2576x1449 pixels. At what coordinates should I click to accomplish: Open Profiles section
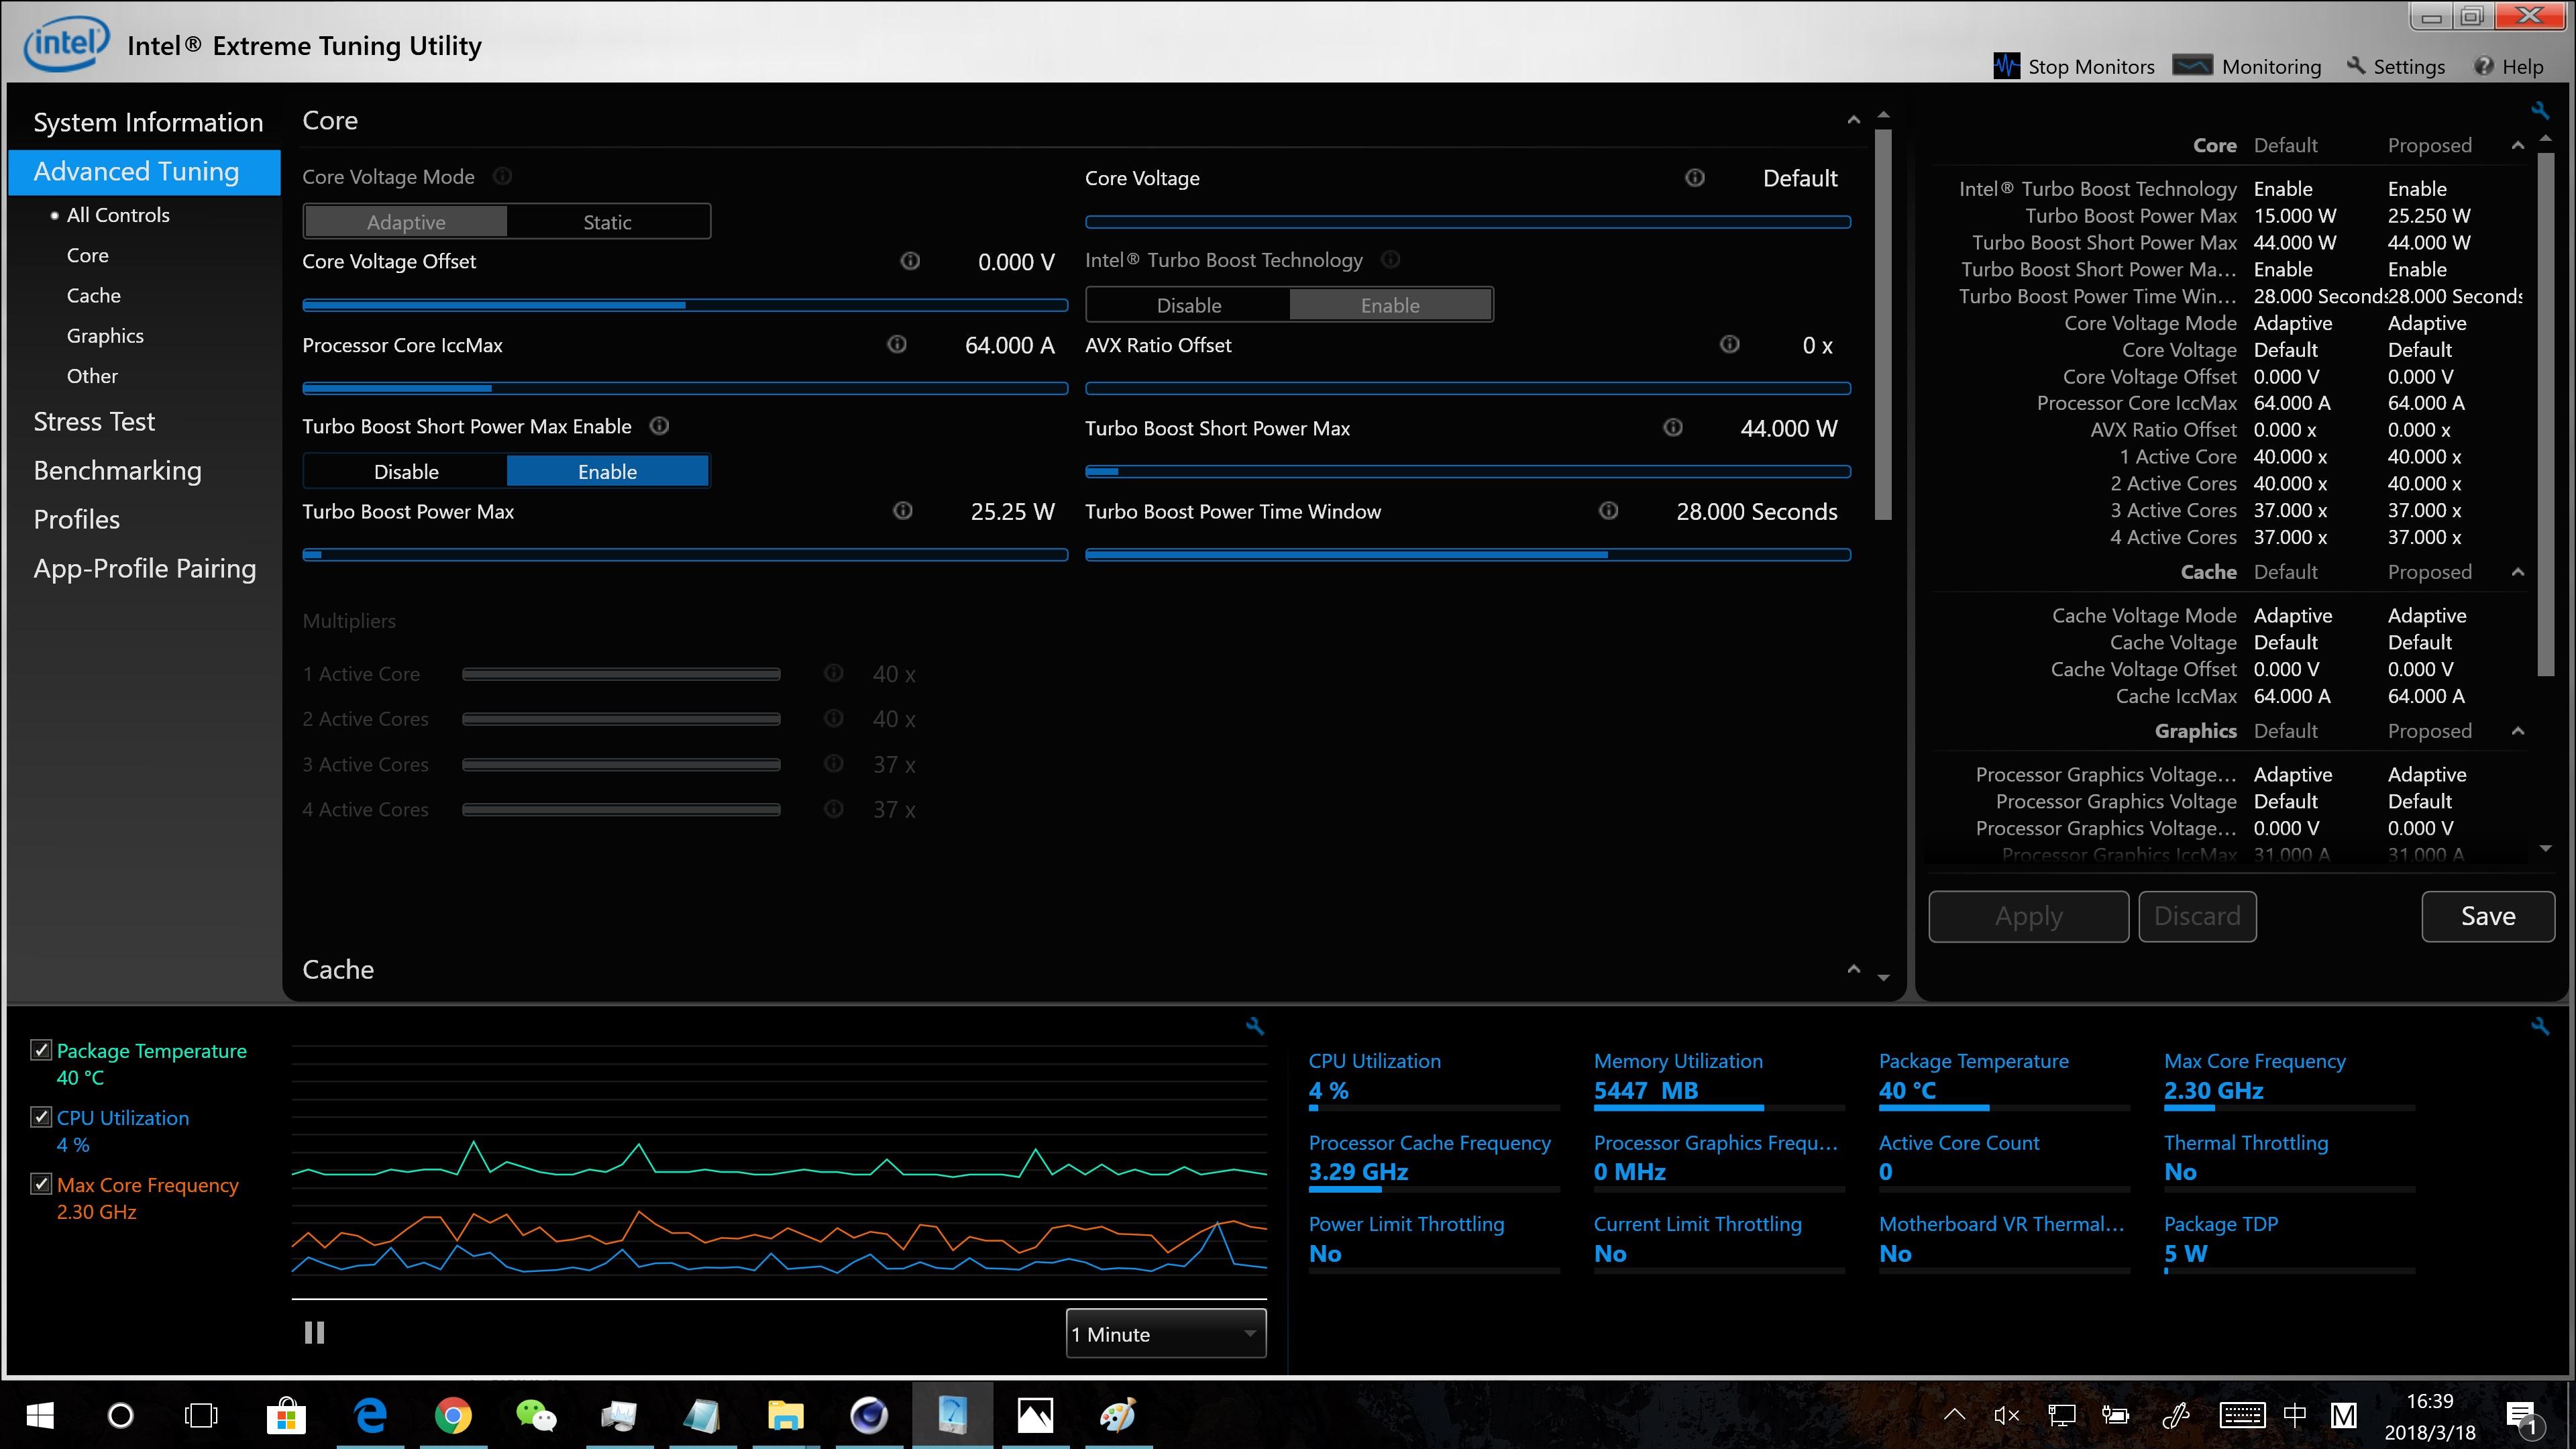click(76, 520)
